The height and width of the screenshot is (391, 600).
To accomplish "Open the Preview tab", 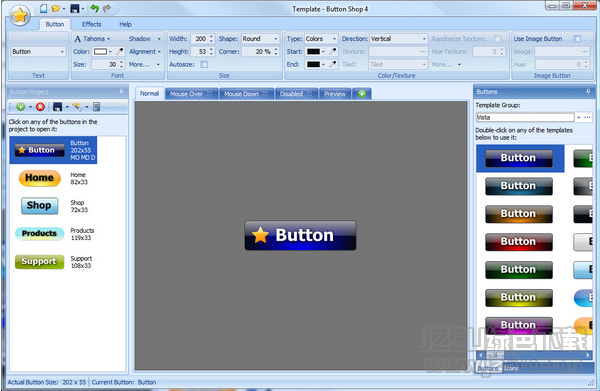I will click(335, 94).
